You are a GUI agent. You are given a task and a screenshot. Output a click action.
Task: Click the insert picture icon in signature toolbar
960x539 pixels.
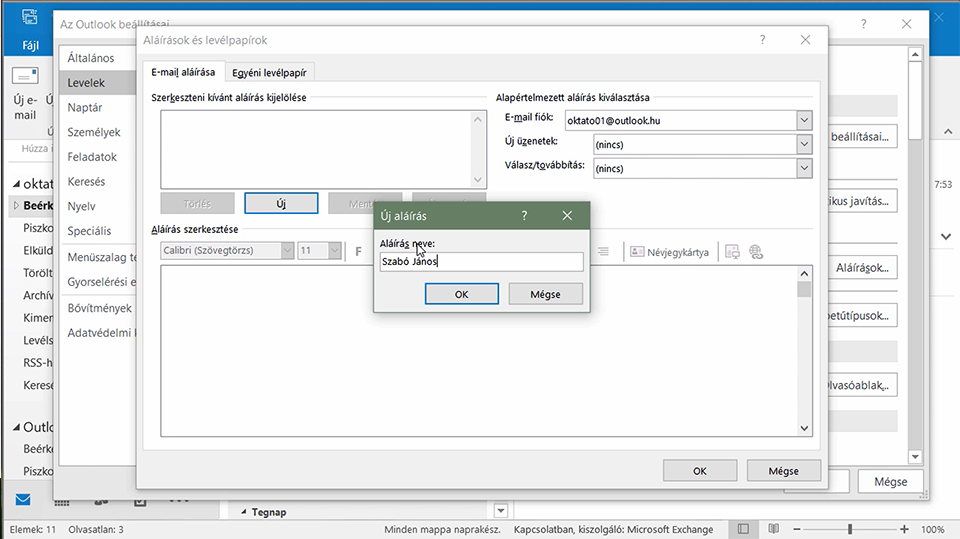[732, 252]
